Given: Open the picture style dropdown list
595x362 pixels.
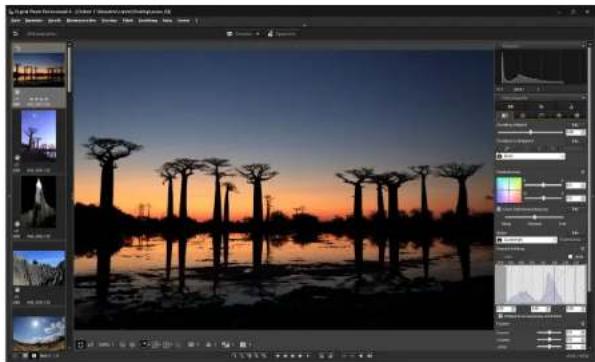Looking at the screenshot, I should pos(527,240).
